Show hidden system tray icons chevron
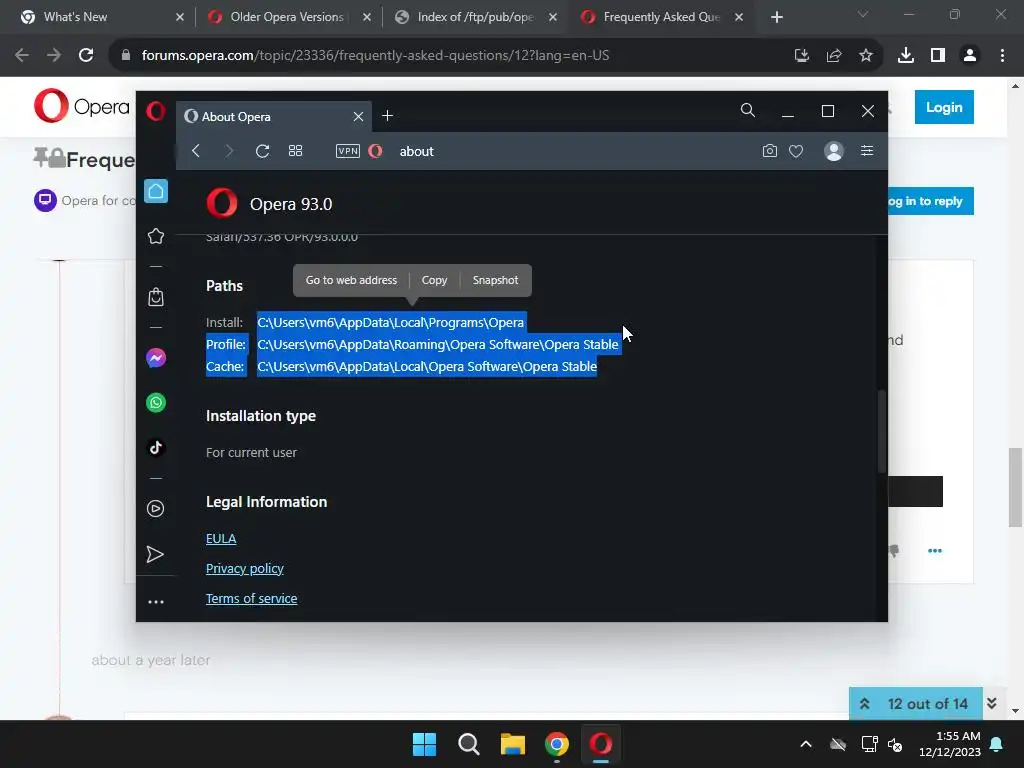Screen dimensions: 1024x768 (x=806, y=744)
